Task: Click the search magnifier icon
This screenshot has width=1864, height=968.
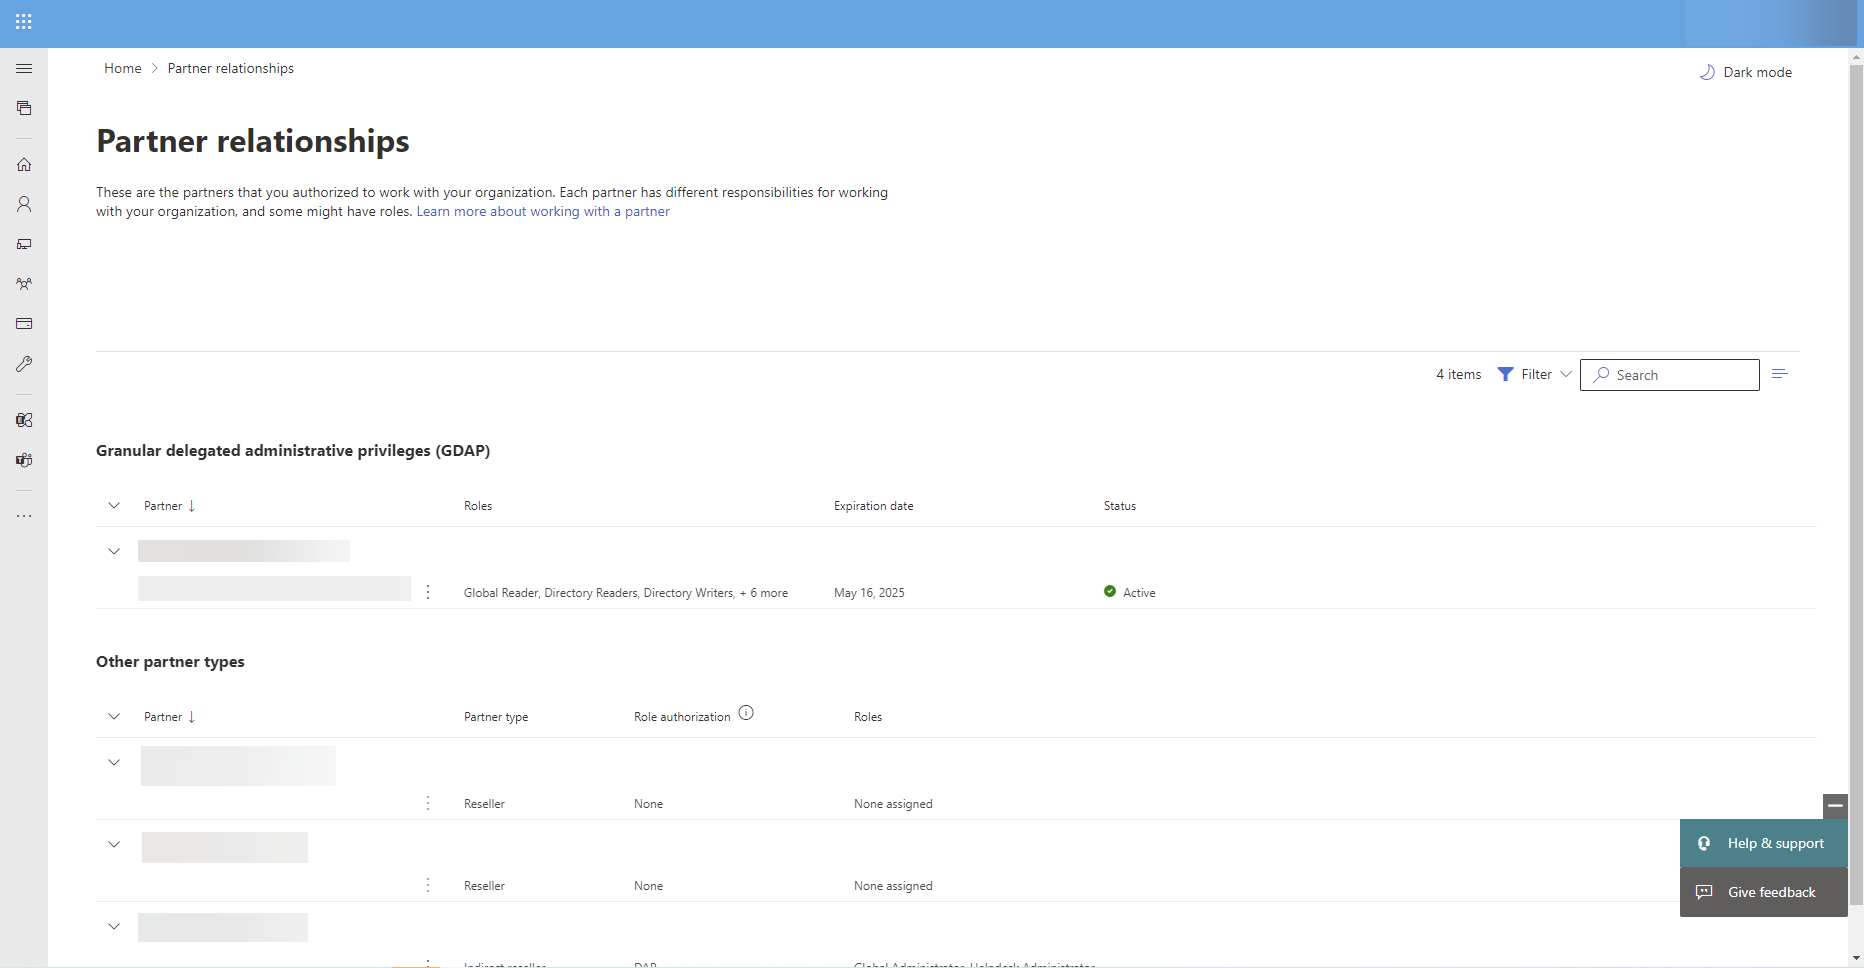Action: pyautogui.click(x=1601, y=374)
